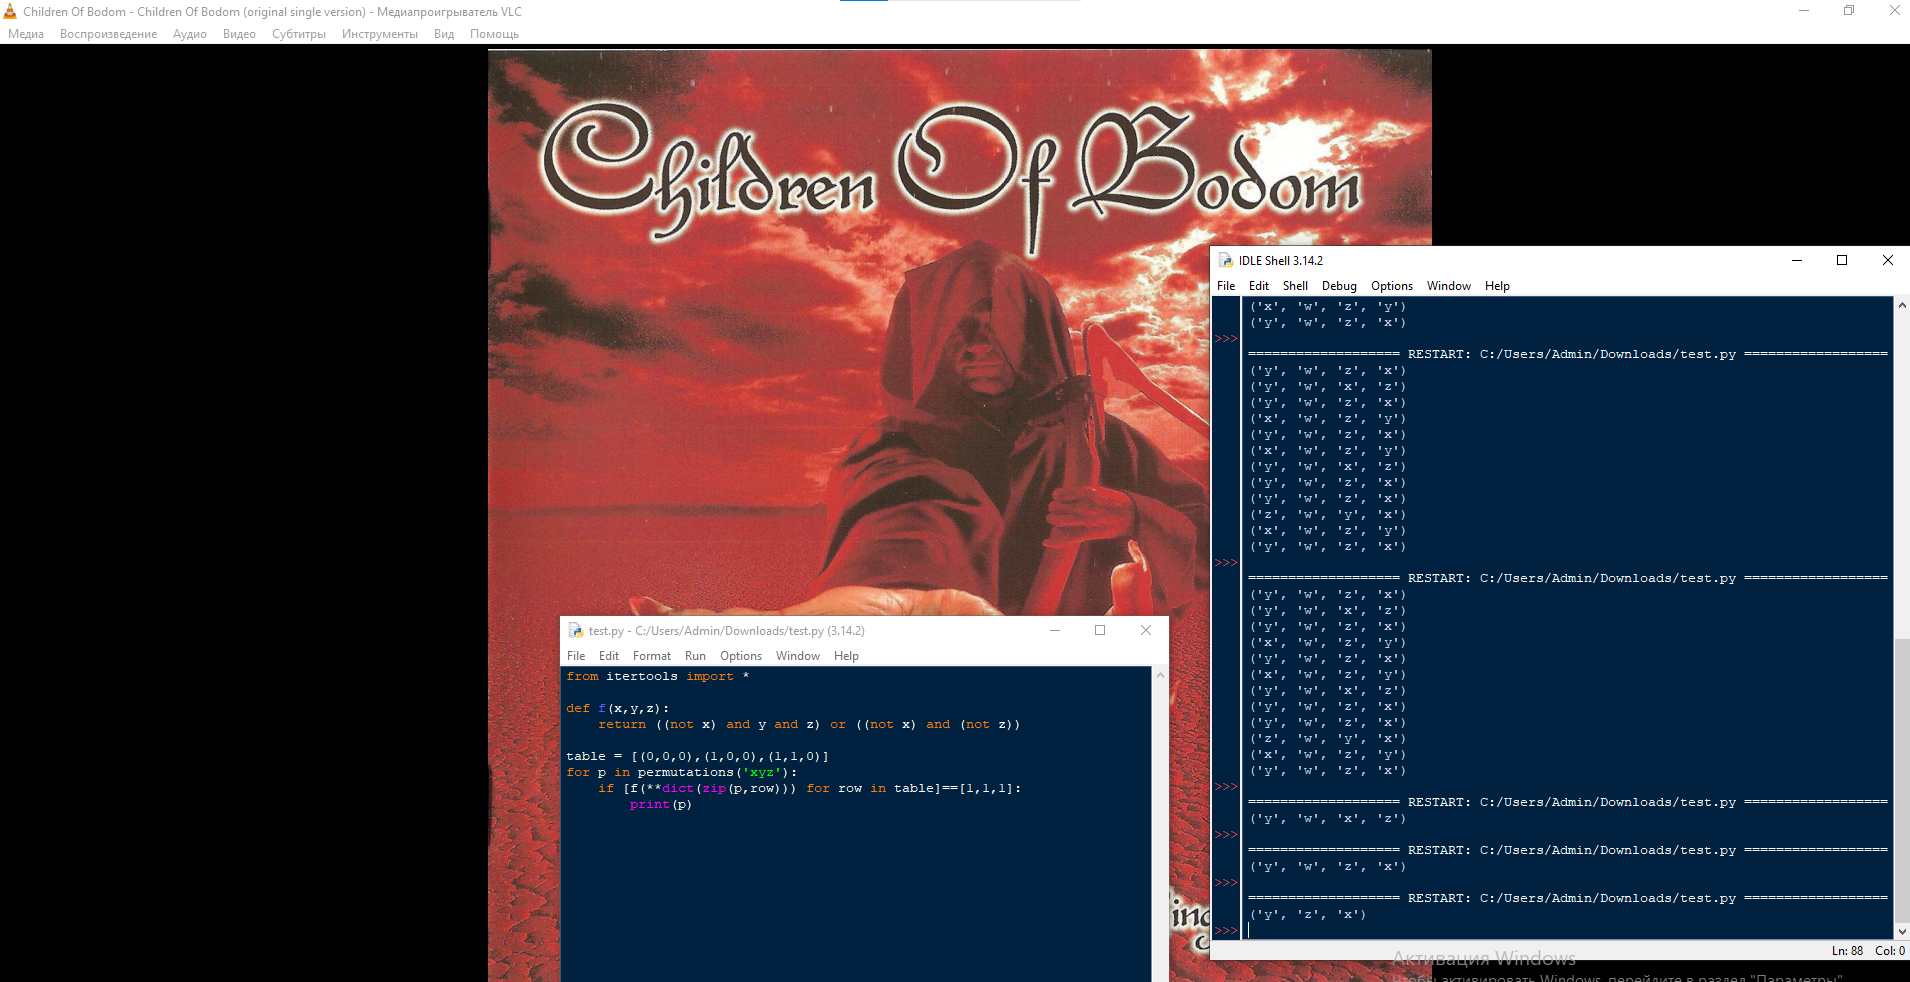Place cursor on 'from itertools import *' line

658,677
